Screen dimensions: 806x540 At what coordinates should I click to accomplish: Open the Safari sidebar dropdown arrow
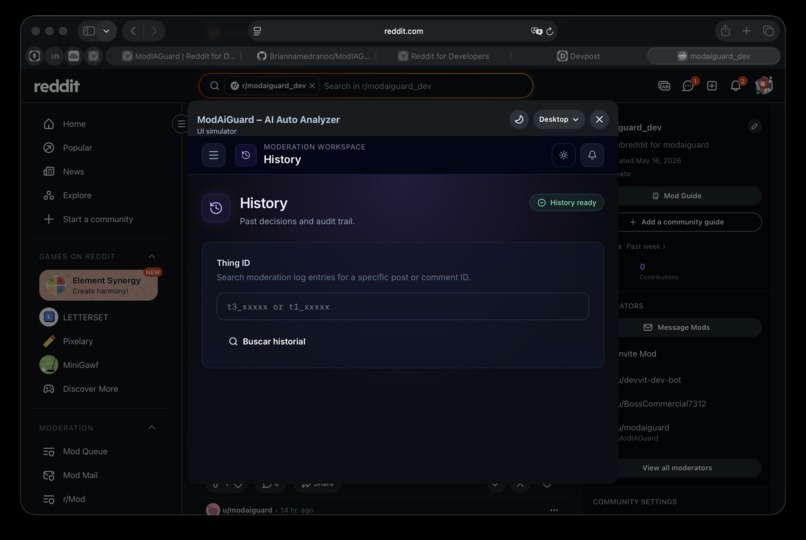(x=106, y=31)
